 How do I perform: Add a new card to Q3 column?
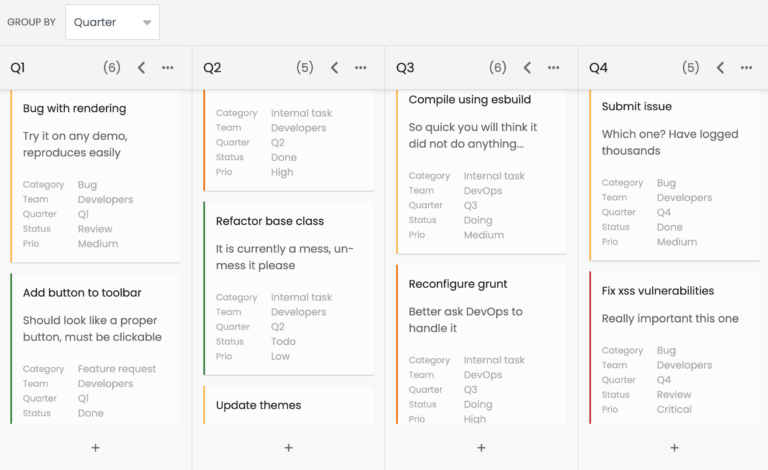click(481, 447)
